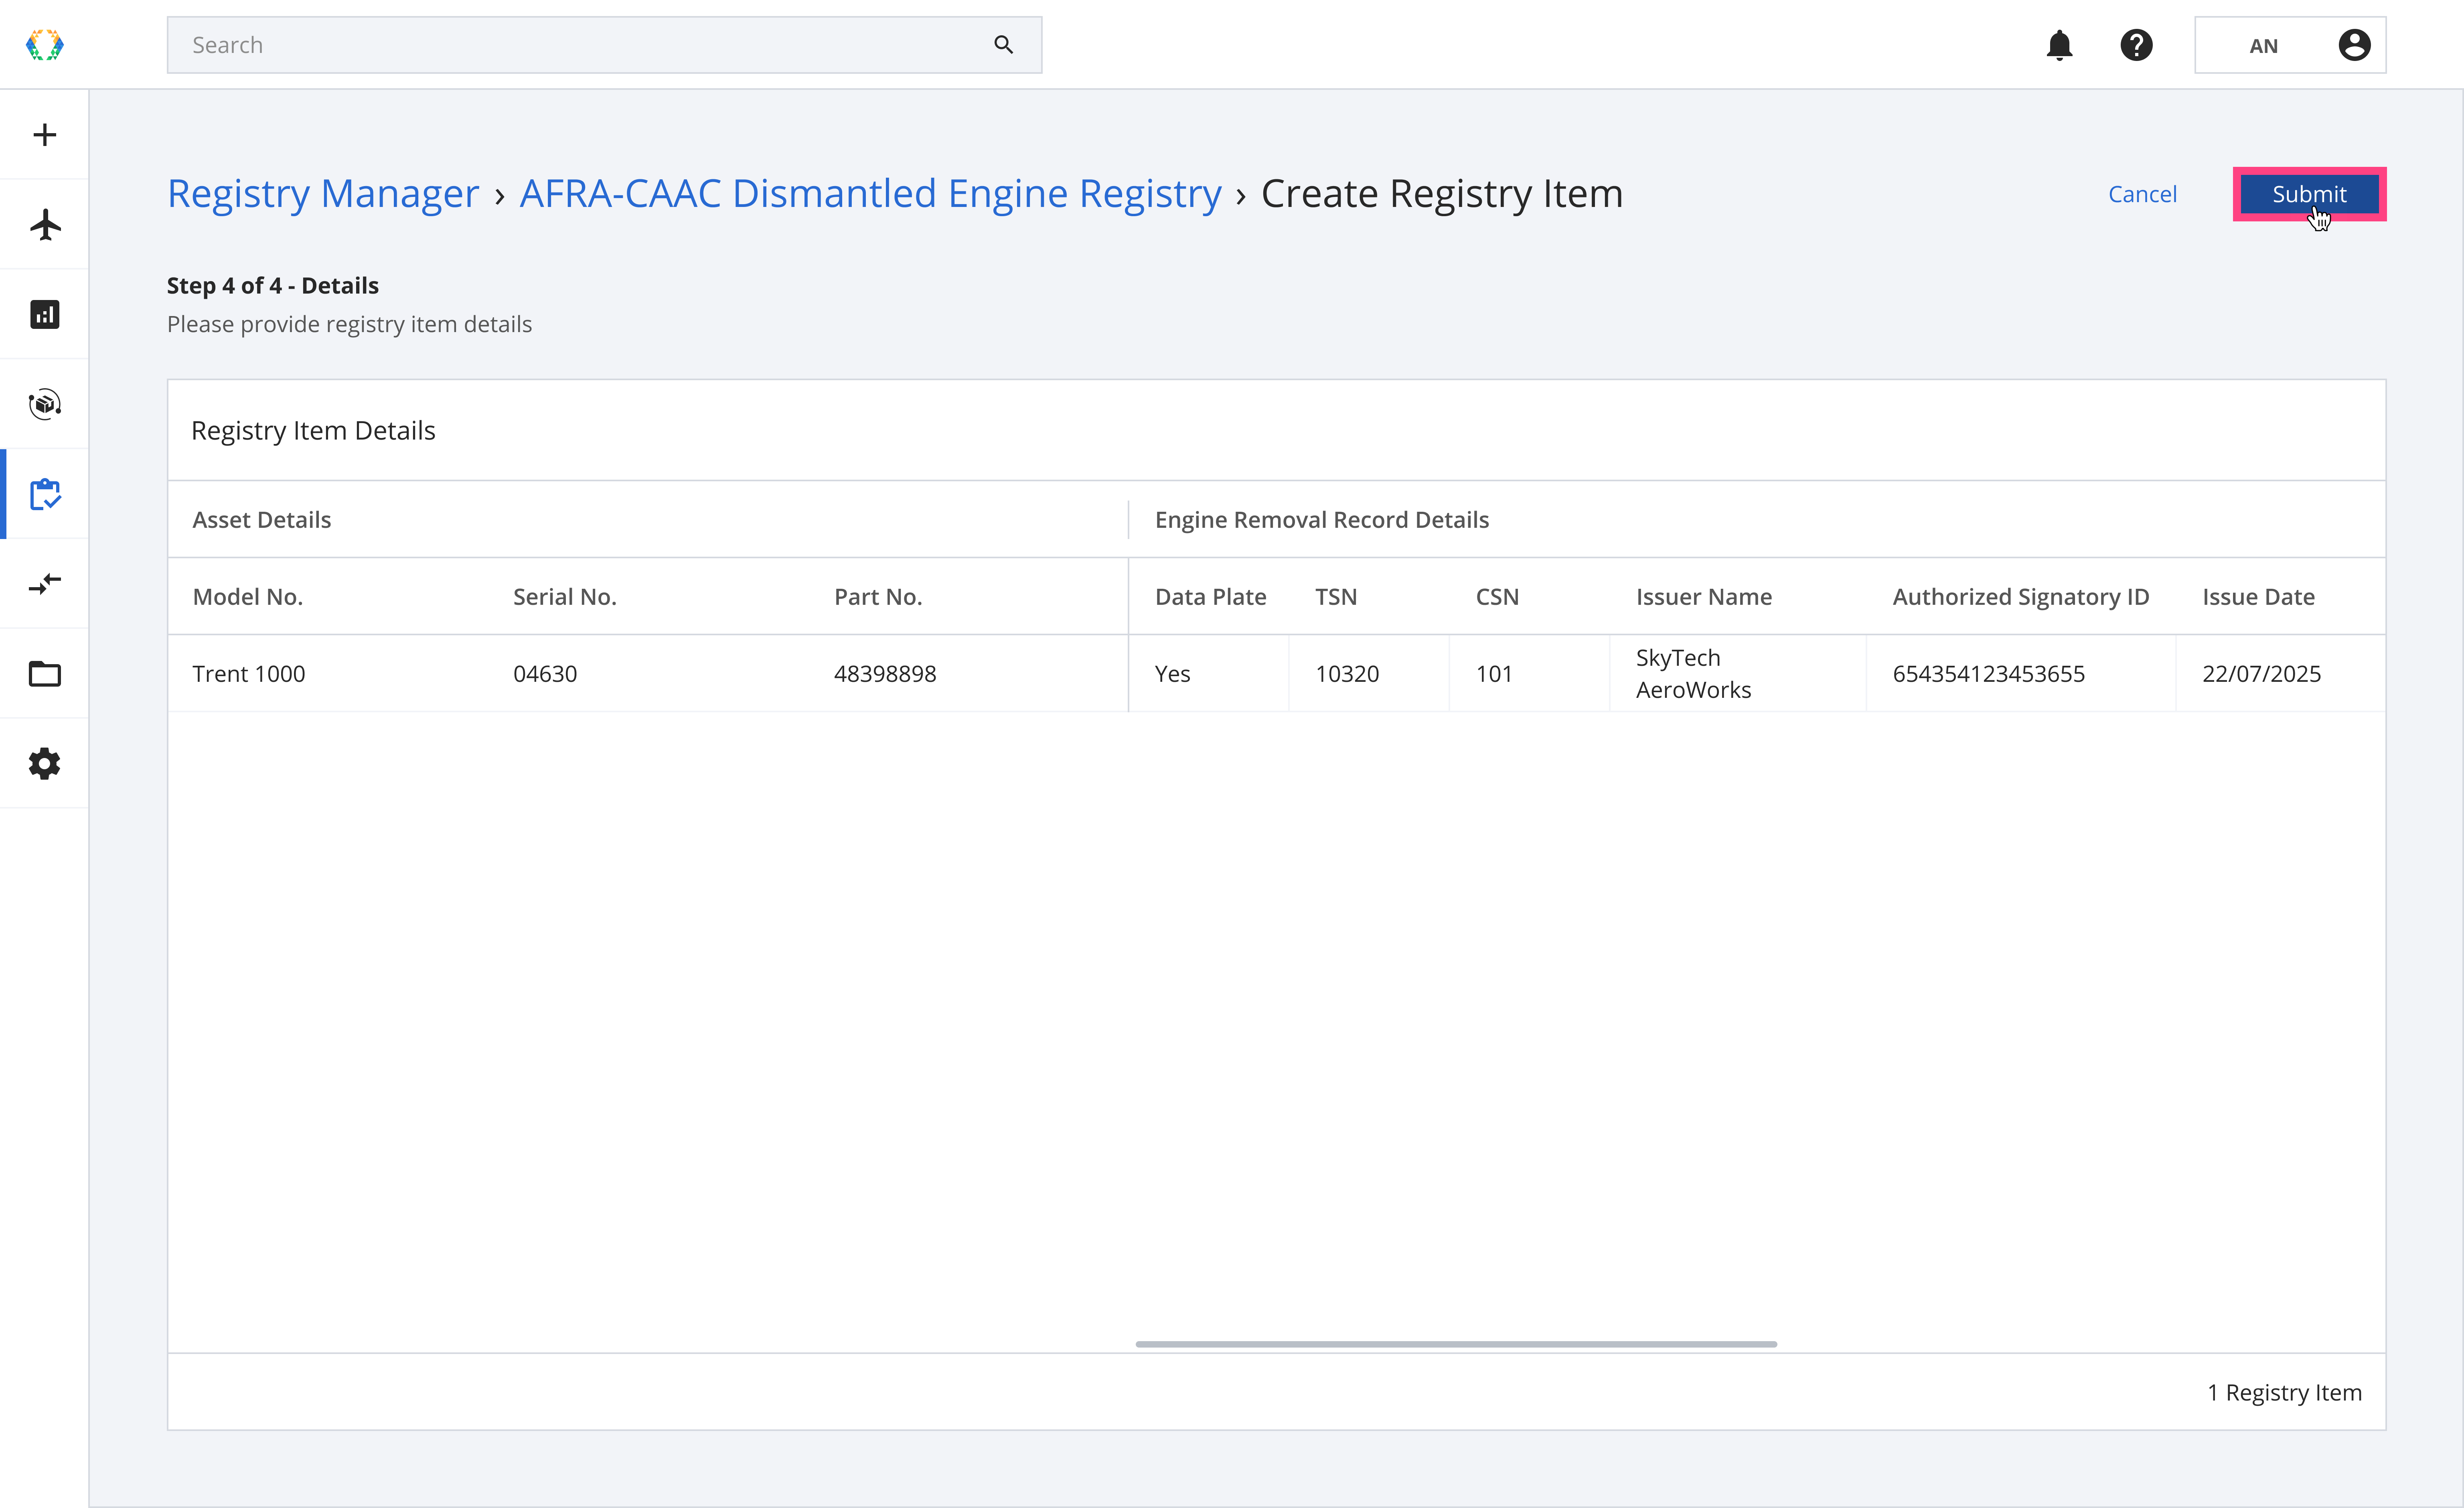Select the registry clipboard sidebar icon
2464x1508 pixels.
(44, 494)
